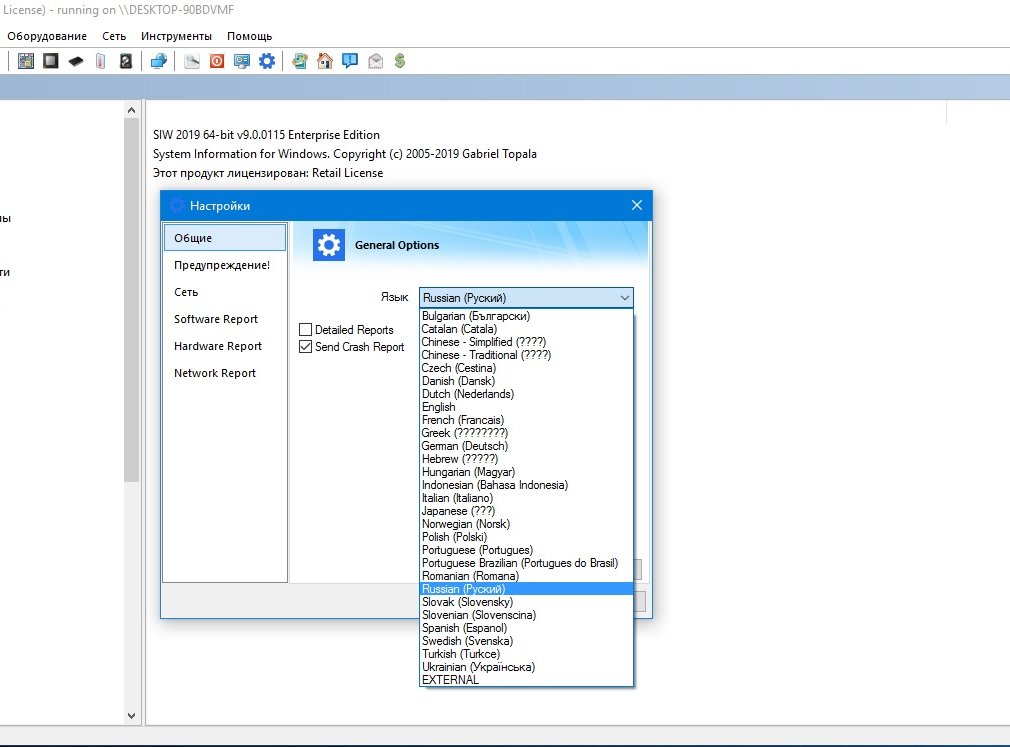Screen dimensions: 1010x747
Task: Open the Network Report settings page
Action: [x=225, y=373]
